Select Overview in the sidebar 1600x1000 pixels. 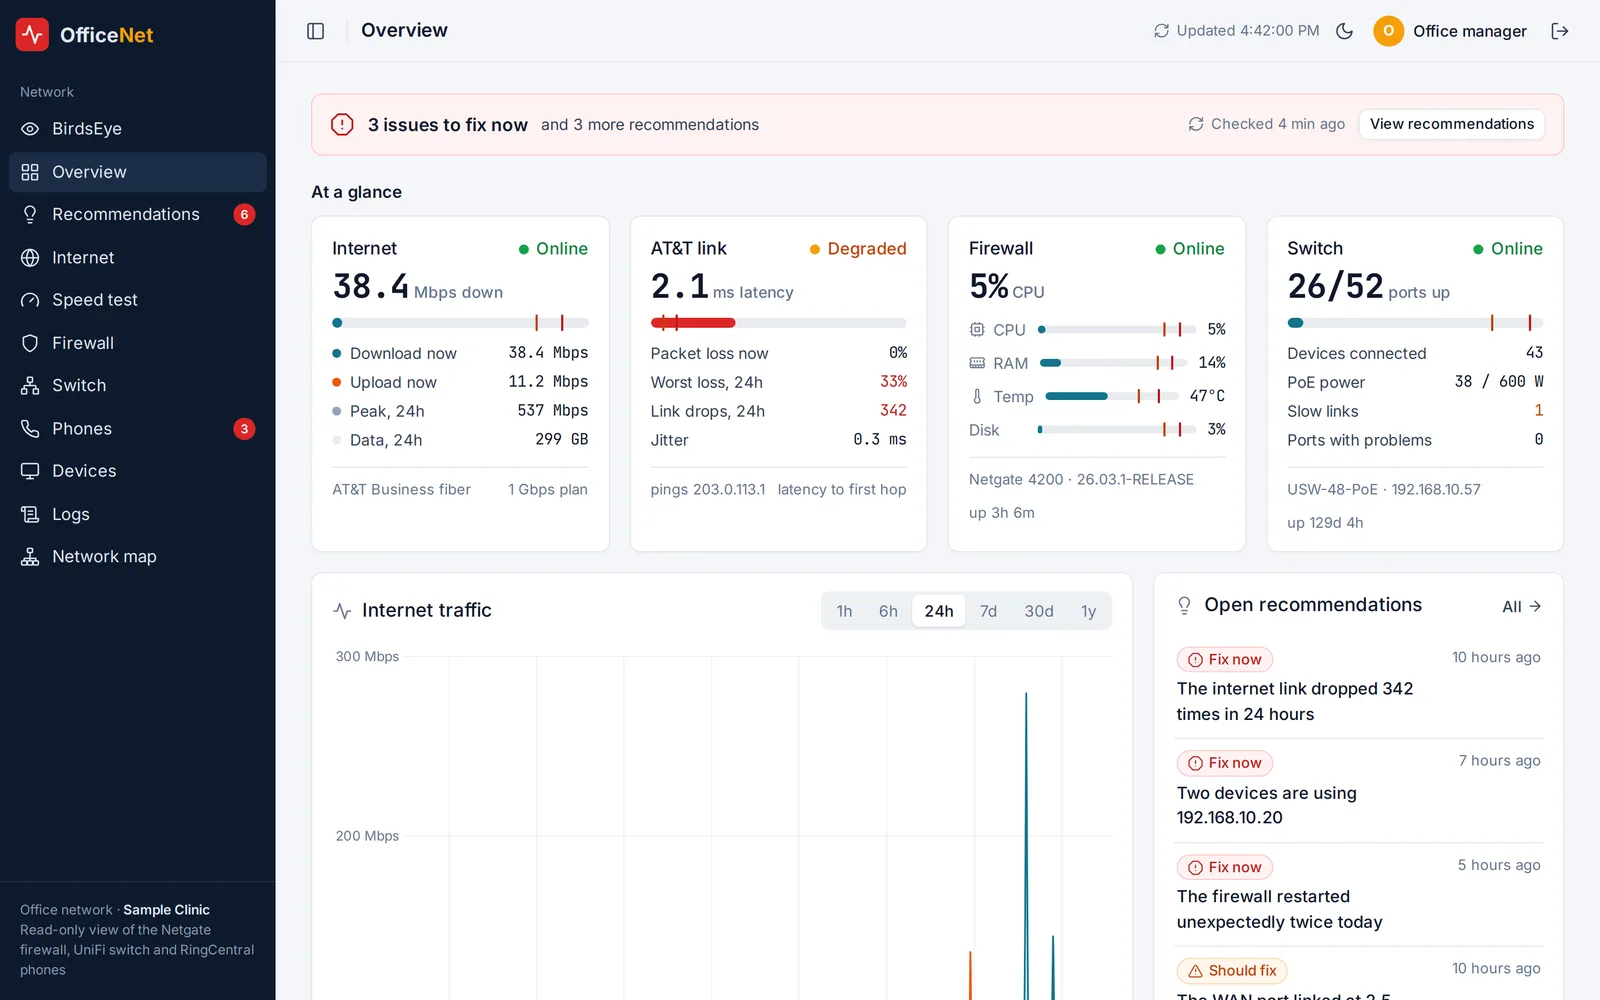pos(138,172)
